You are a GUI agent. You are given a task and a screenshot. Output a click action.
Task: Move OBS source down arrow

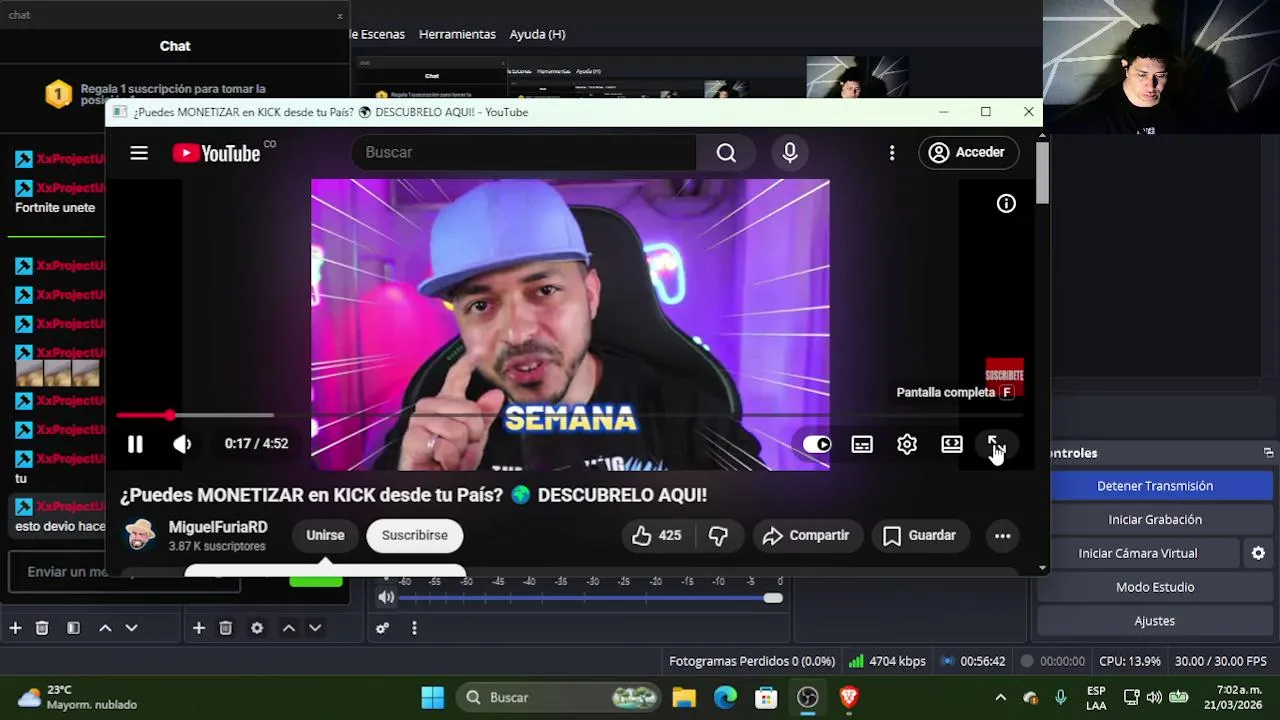coord(315,628)
